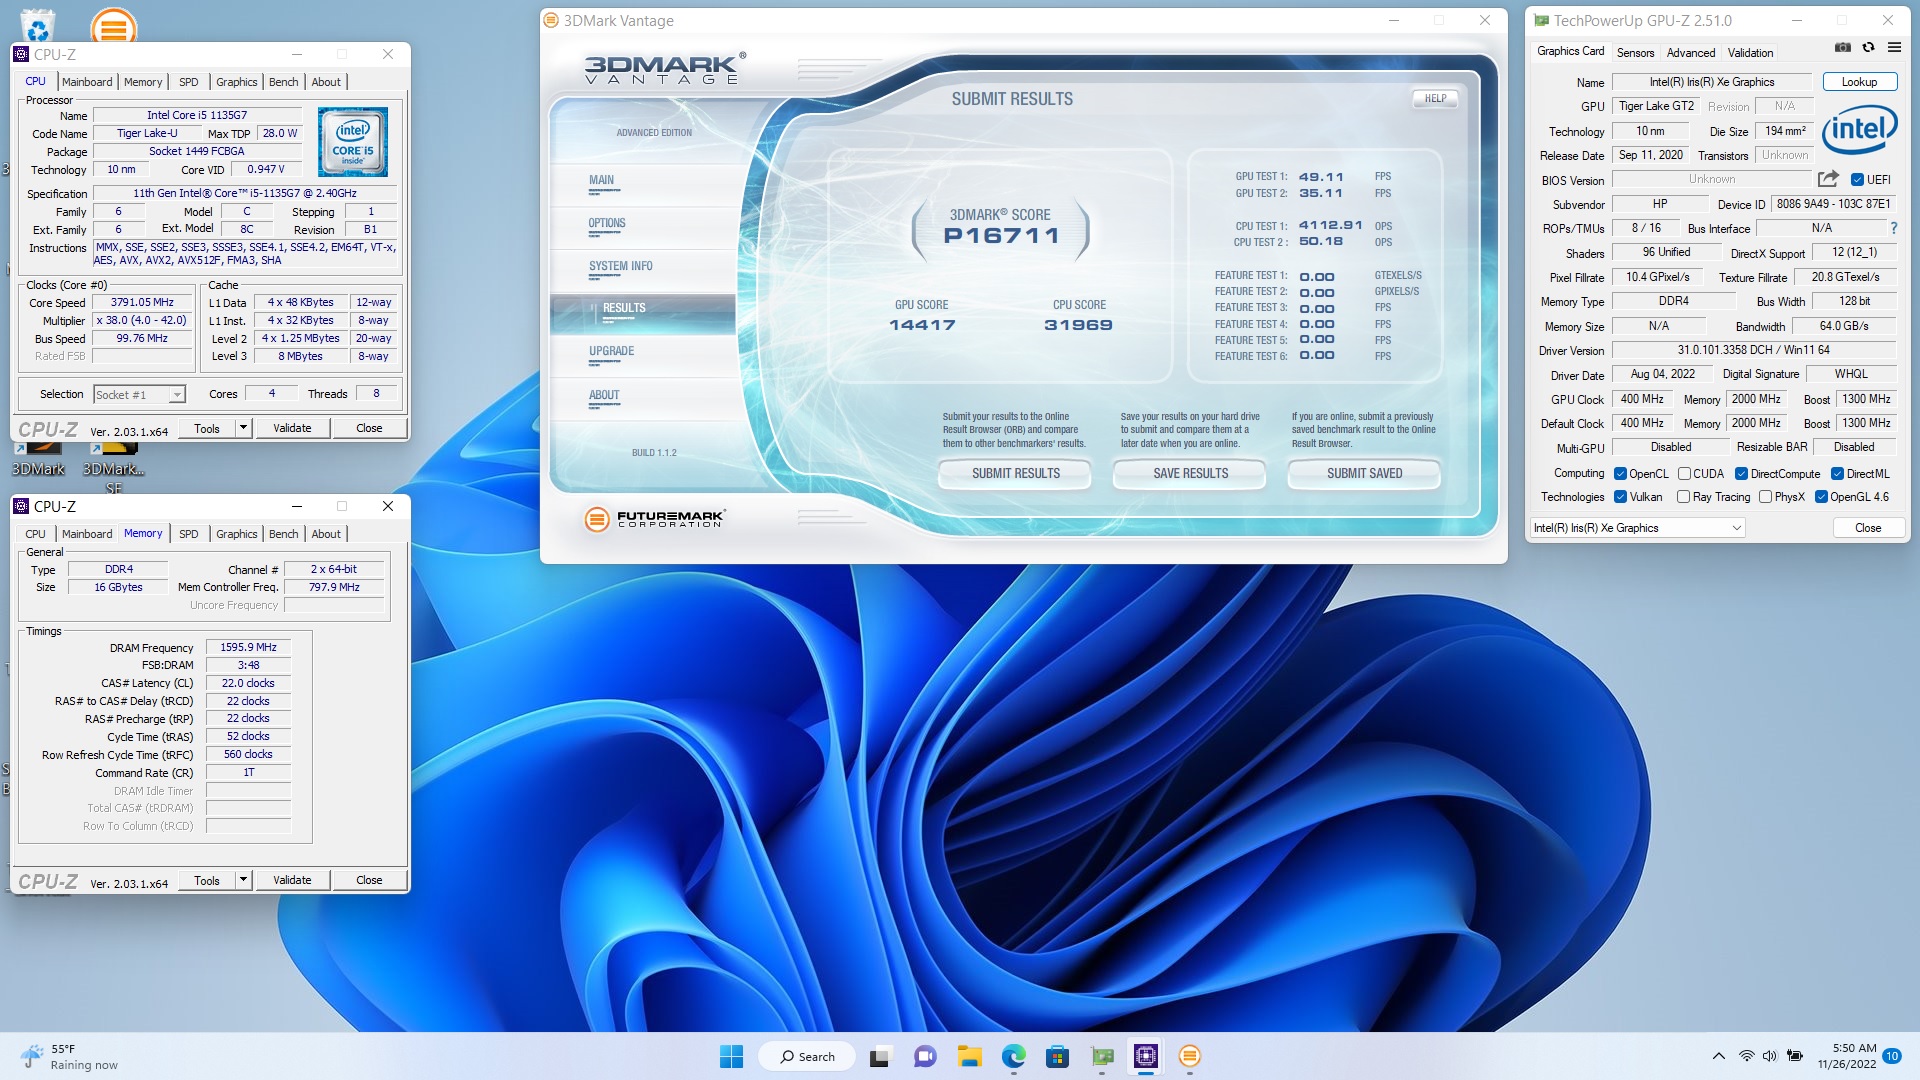Open the Intel Iris Xe Graphics selector dropdown
This screenshot has height=1080, width=1920.
point(1638,528)
